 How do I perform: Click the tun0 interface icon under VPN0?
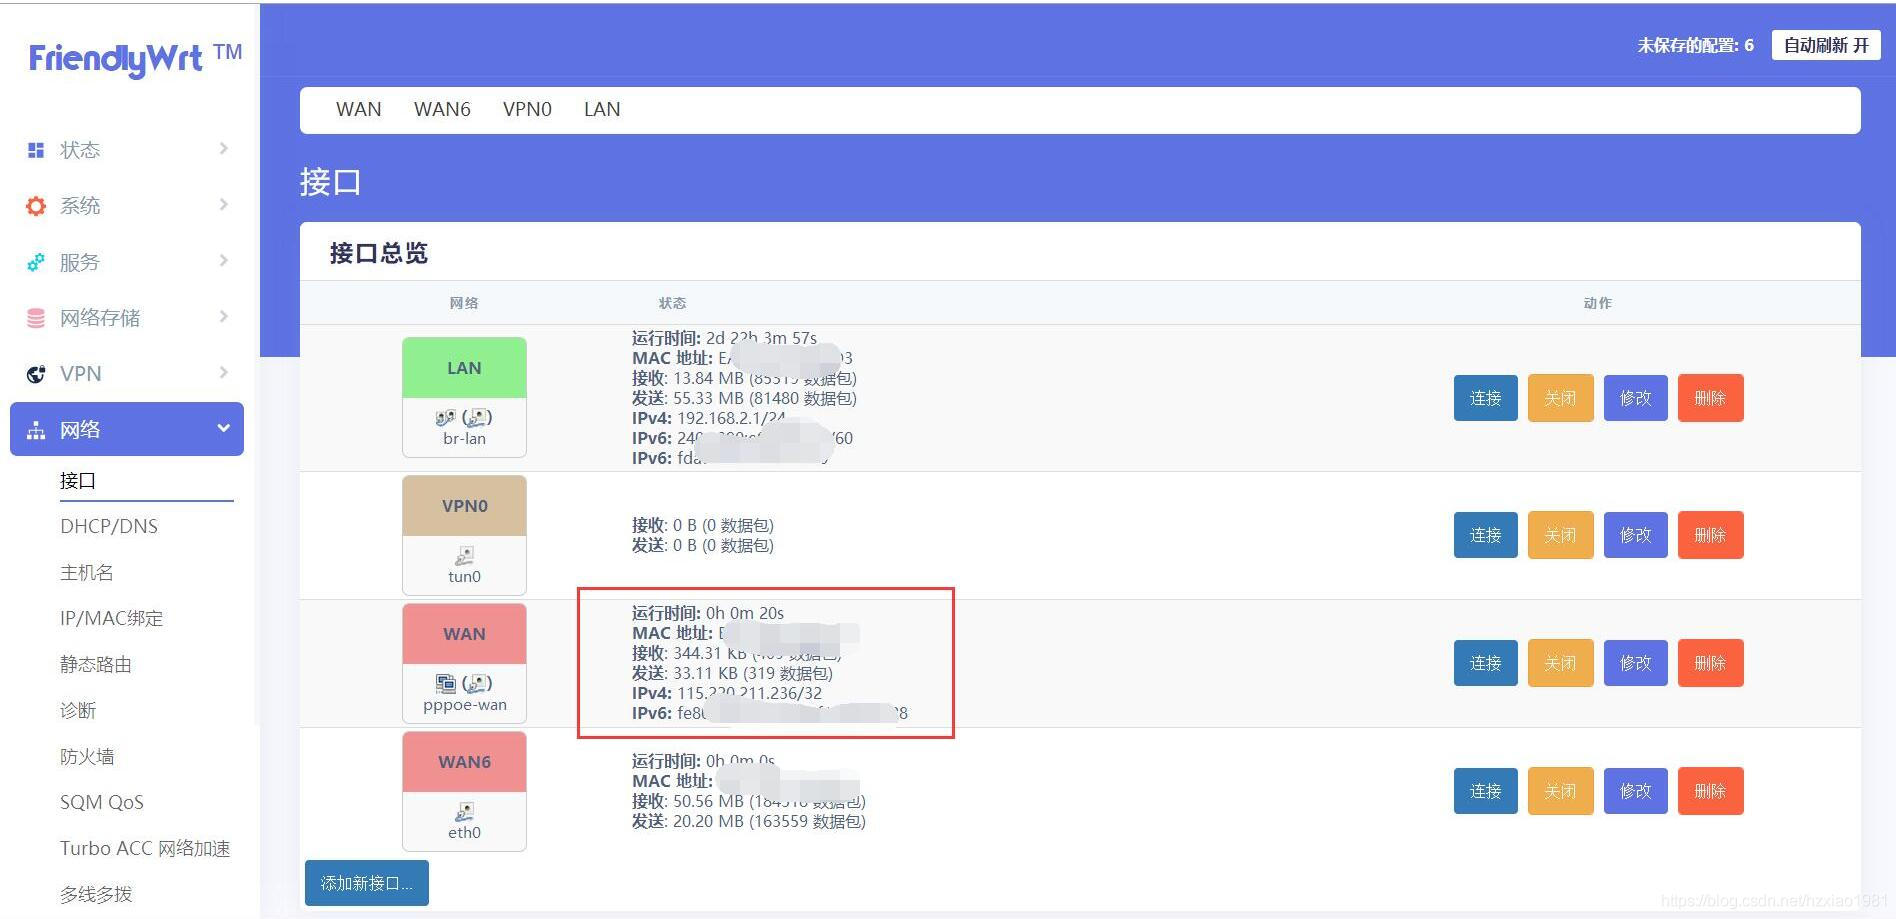[x=464, y=555]
